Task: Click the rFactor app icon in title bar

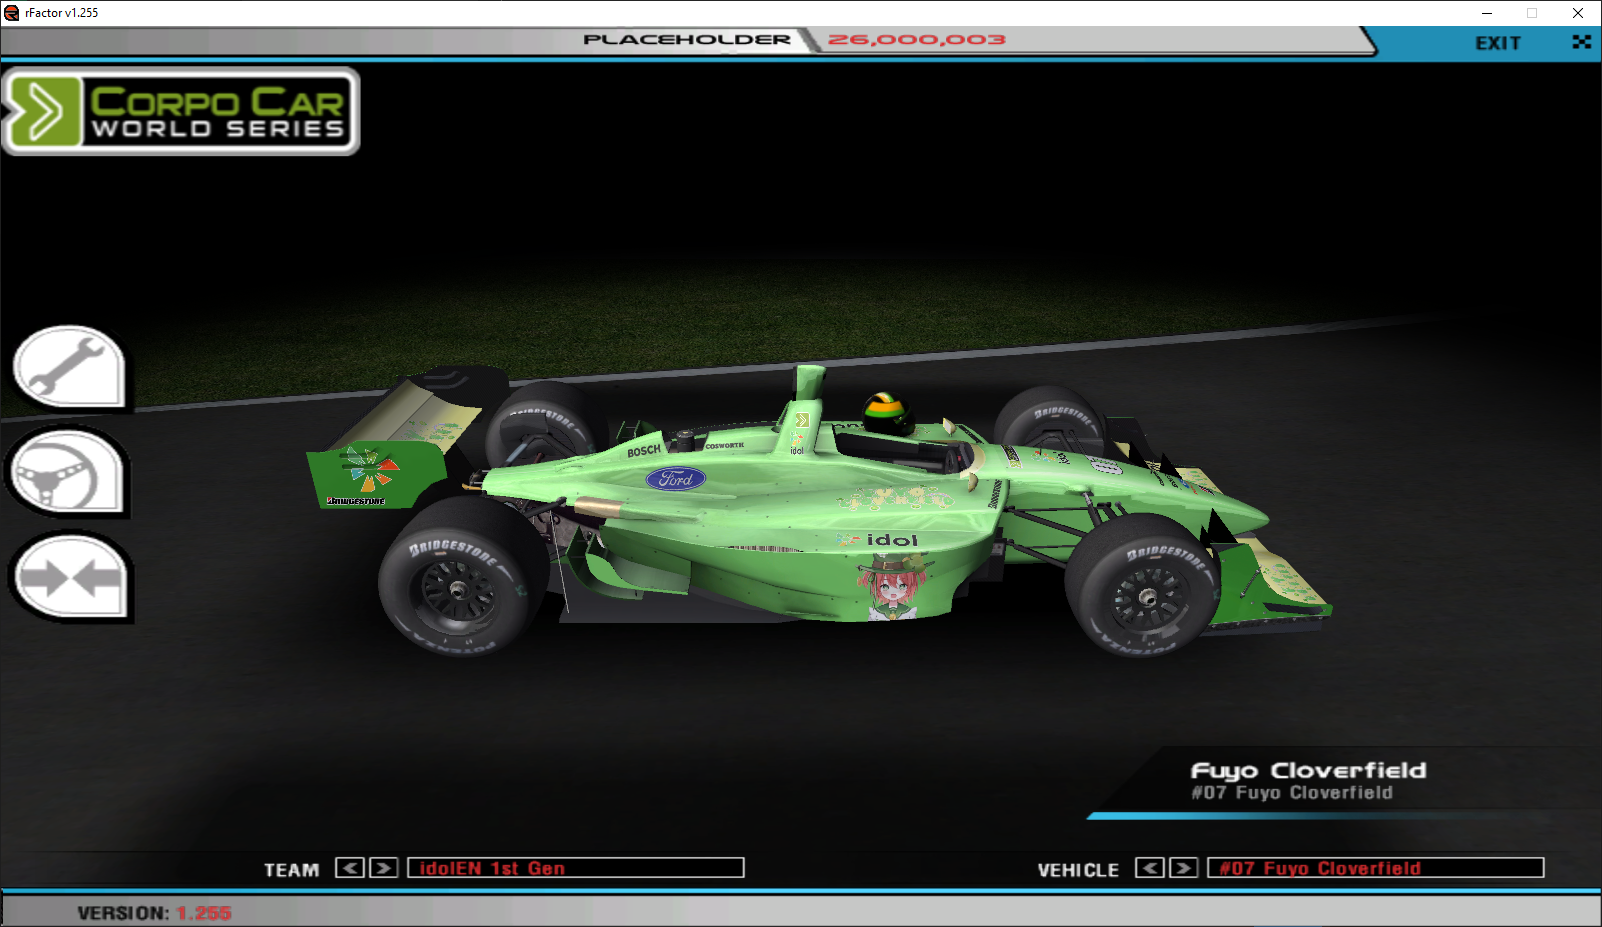Action: [12, 13]
